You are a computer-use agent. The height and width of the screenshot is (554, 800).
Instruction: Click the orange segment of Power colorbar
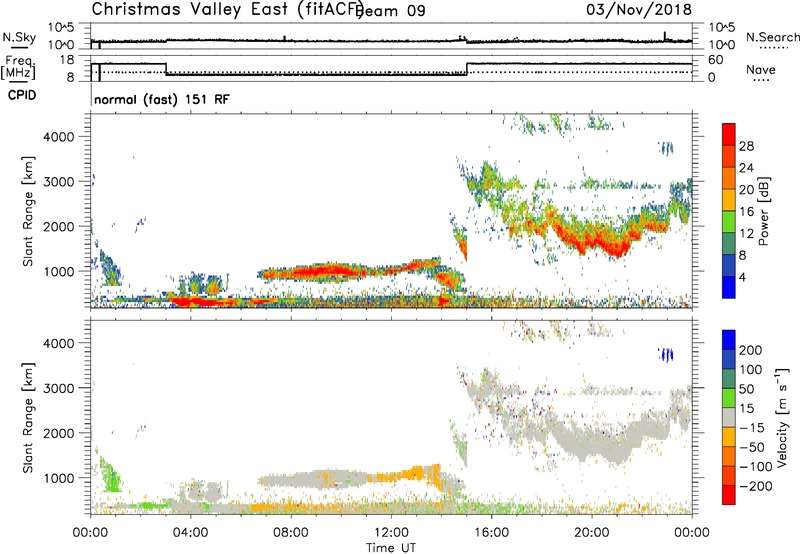coord(729,178)
